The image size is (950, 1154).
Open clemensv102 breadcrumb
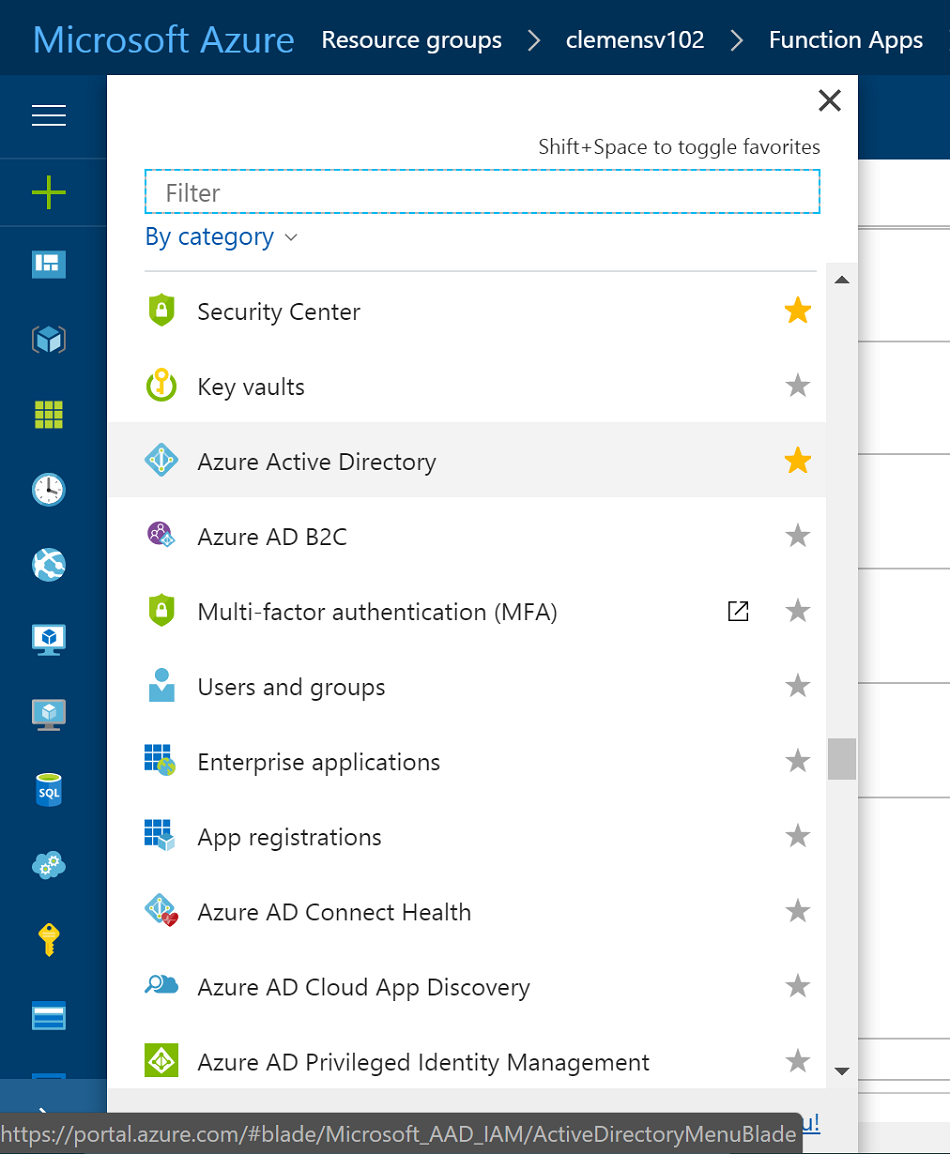pos(634,40)
